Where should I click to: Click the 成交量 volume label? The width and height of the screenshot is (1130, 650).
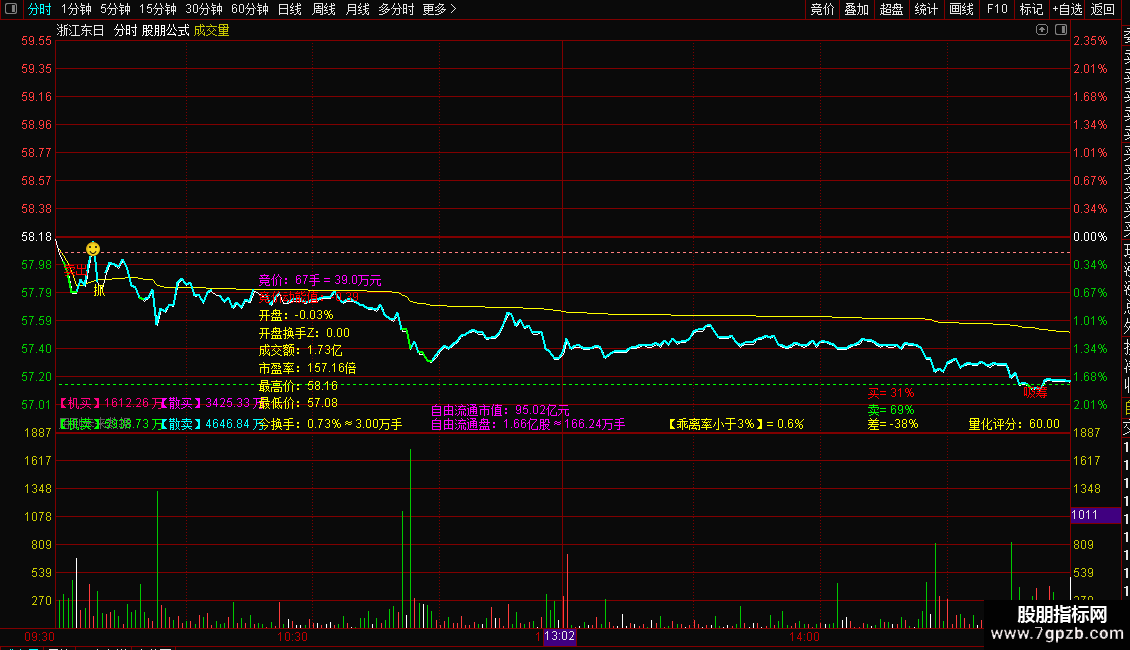point(211,30)
